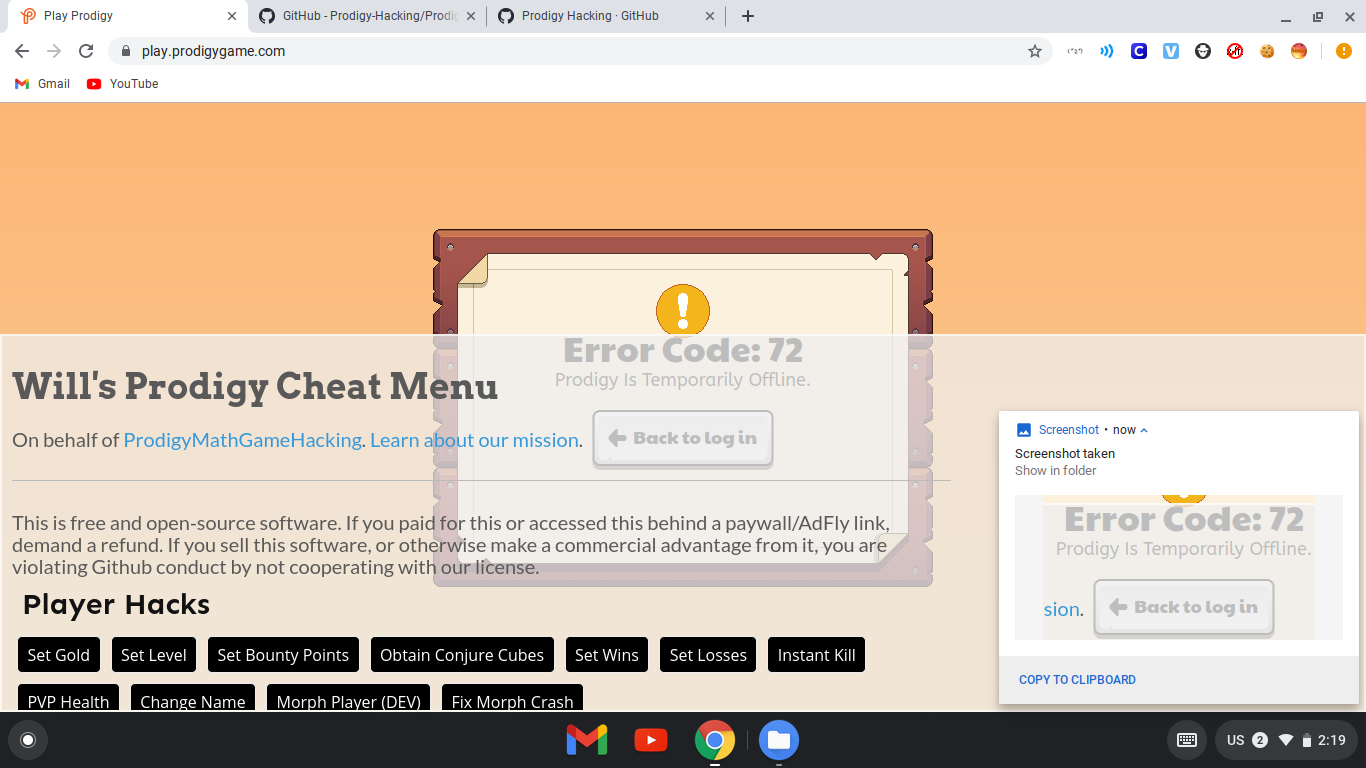Open the ProdigyMathGameHacking link
The height and width of the screenshot is (768, 1366).
coord(242,440)
